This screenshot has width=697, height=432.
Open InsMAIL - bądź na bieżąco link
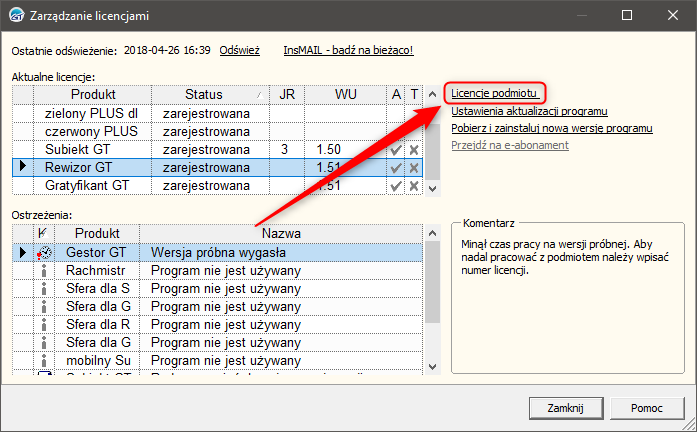pyautogui.click(x=348, y=50)
